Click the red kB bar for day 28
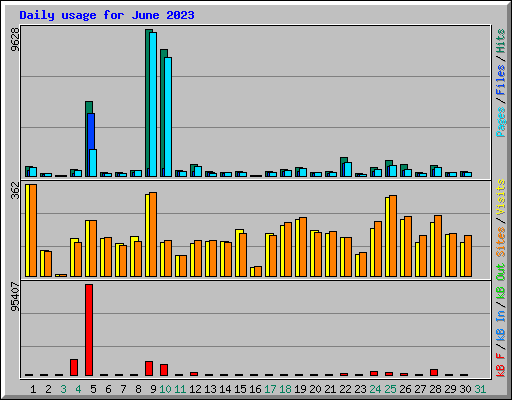 point(434,372)
